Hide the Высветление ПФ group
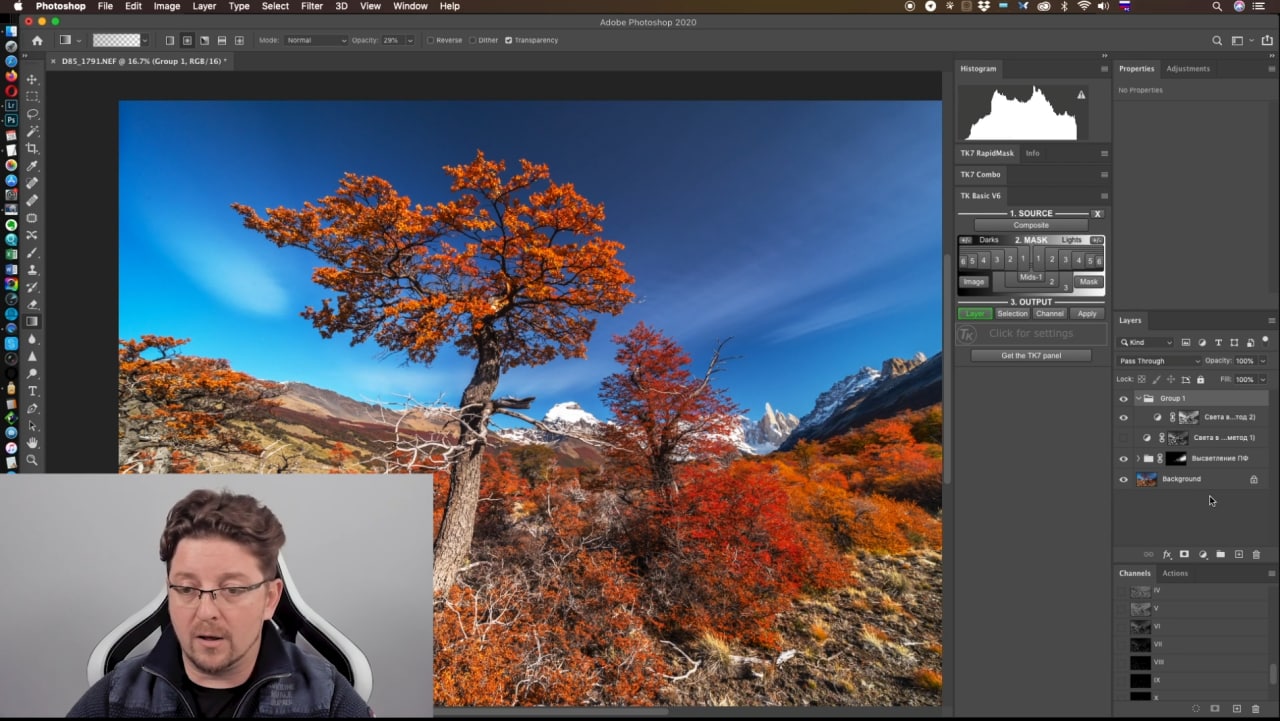Viewport: 1280px width, 721px height. pyautogui.click(x=1123, y=459)
